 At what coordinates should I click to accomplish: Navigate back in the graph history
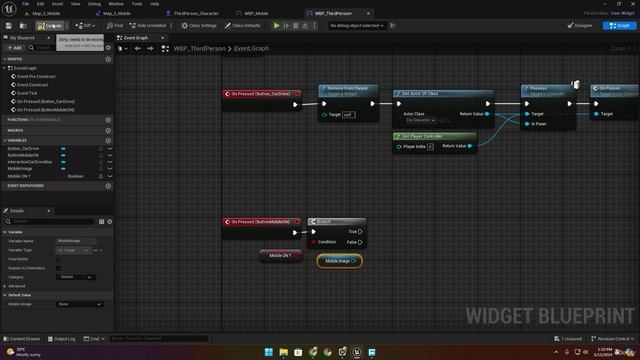coord(138,49)
